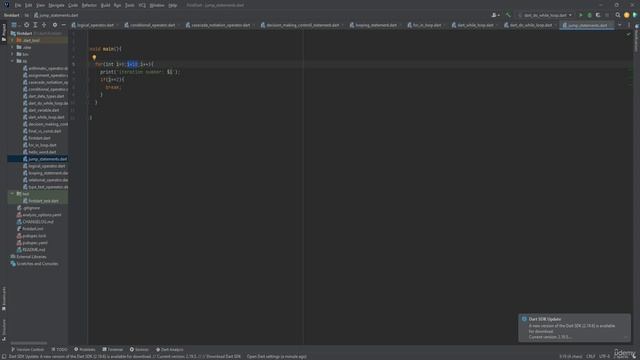
Task: Click the CRLF line separator indicator
Action: (591, 356)
